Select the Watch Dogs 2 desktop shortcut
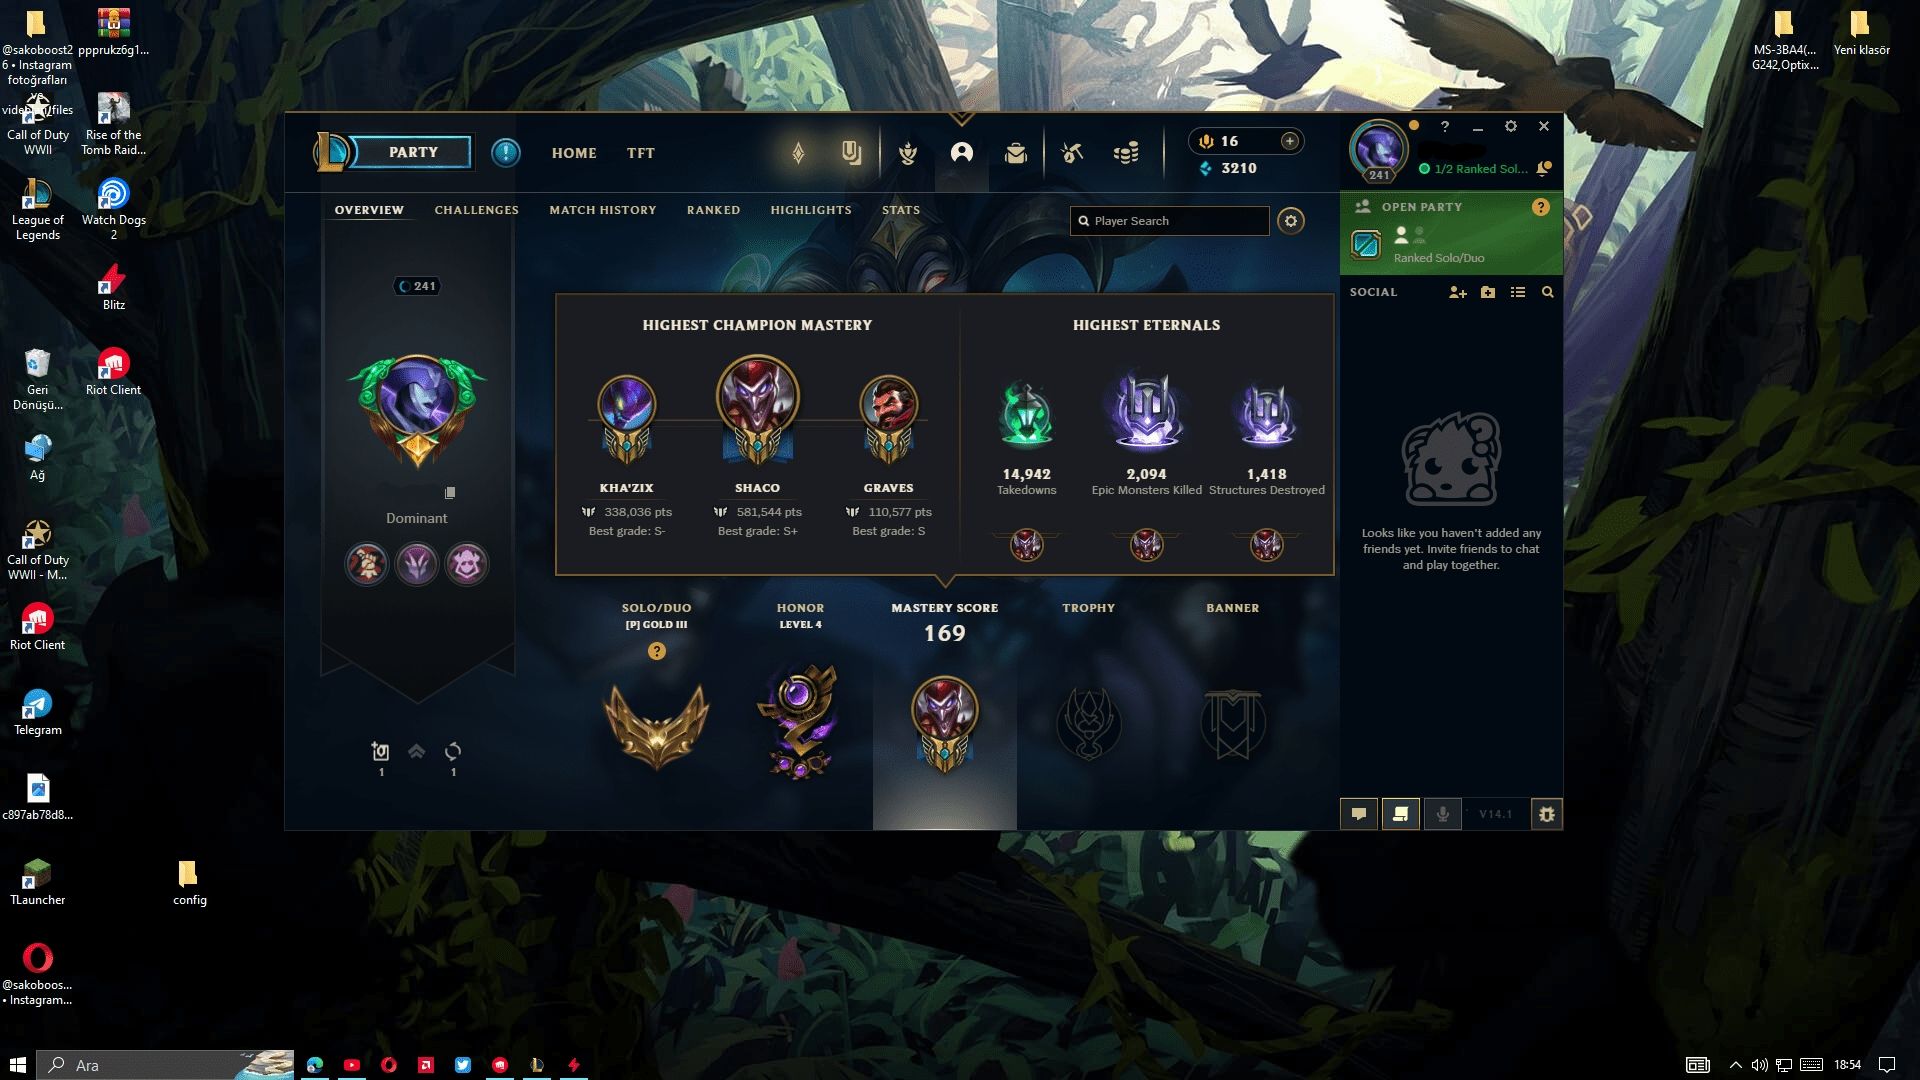This screenshot has width=1920, height=1080. [113, 209]
